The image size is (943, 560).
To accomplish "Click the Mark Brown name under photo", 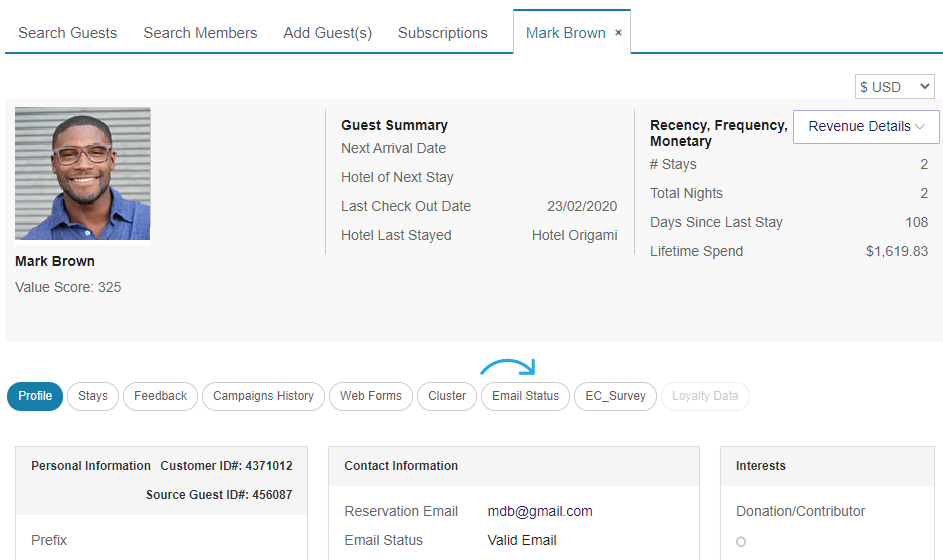I will click(x=55, y=261).
